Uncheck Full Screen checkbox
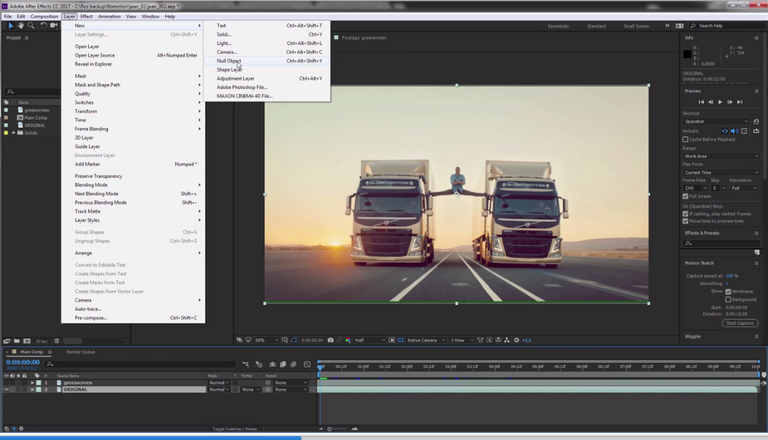768x440 pixels. pyautogui.click(x=686, y=196)
